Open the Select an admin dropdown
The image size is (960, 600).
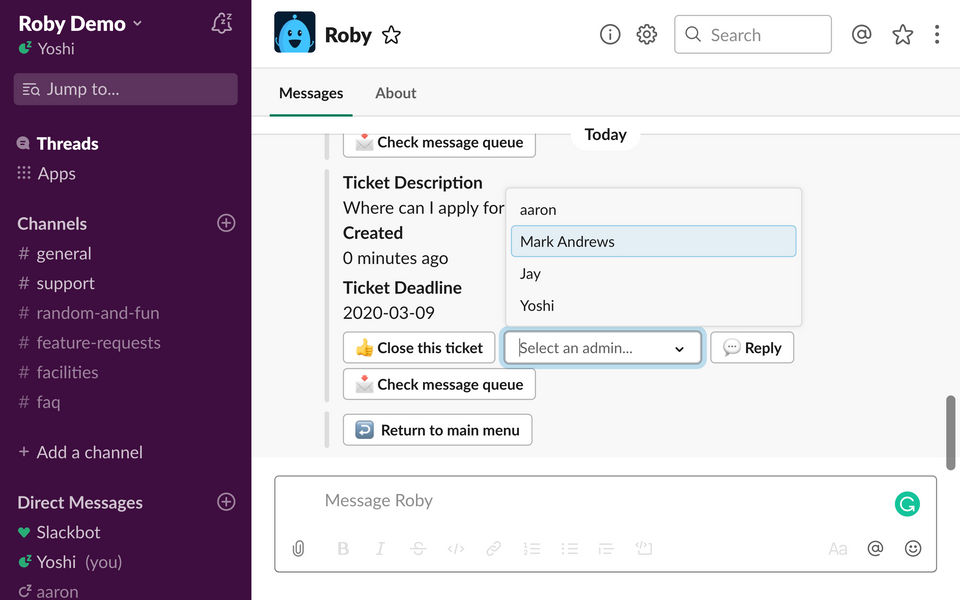[602, 348]
